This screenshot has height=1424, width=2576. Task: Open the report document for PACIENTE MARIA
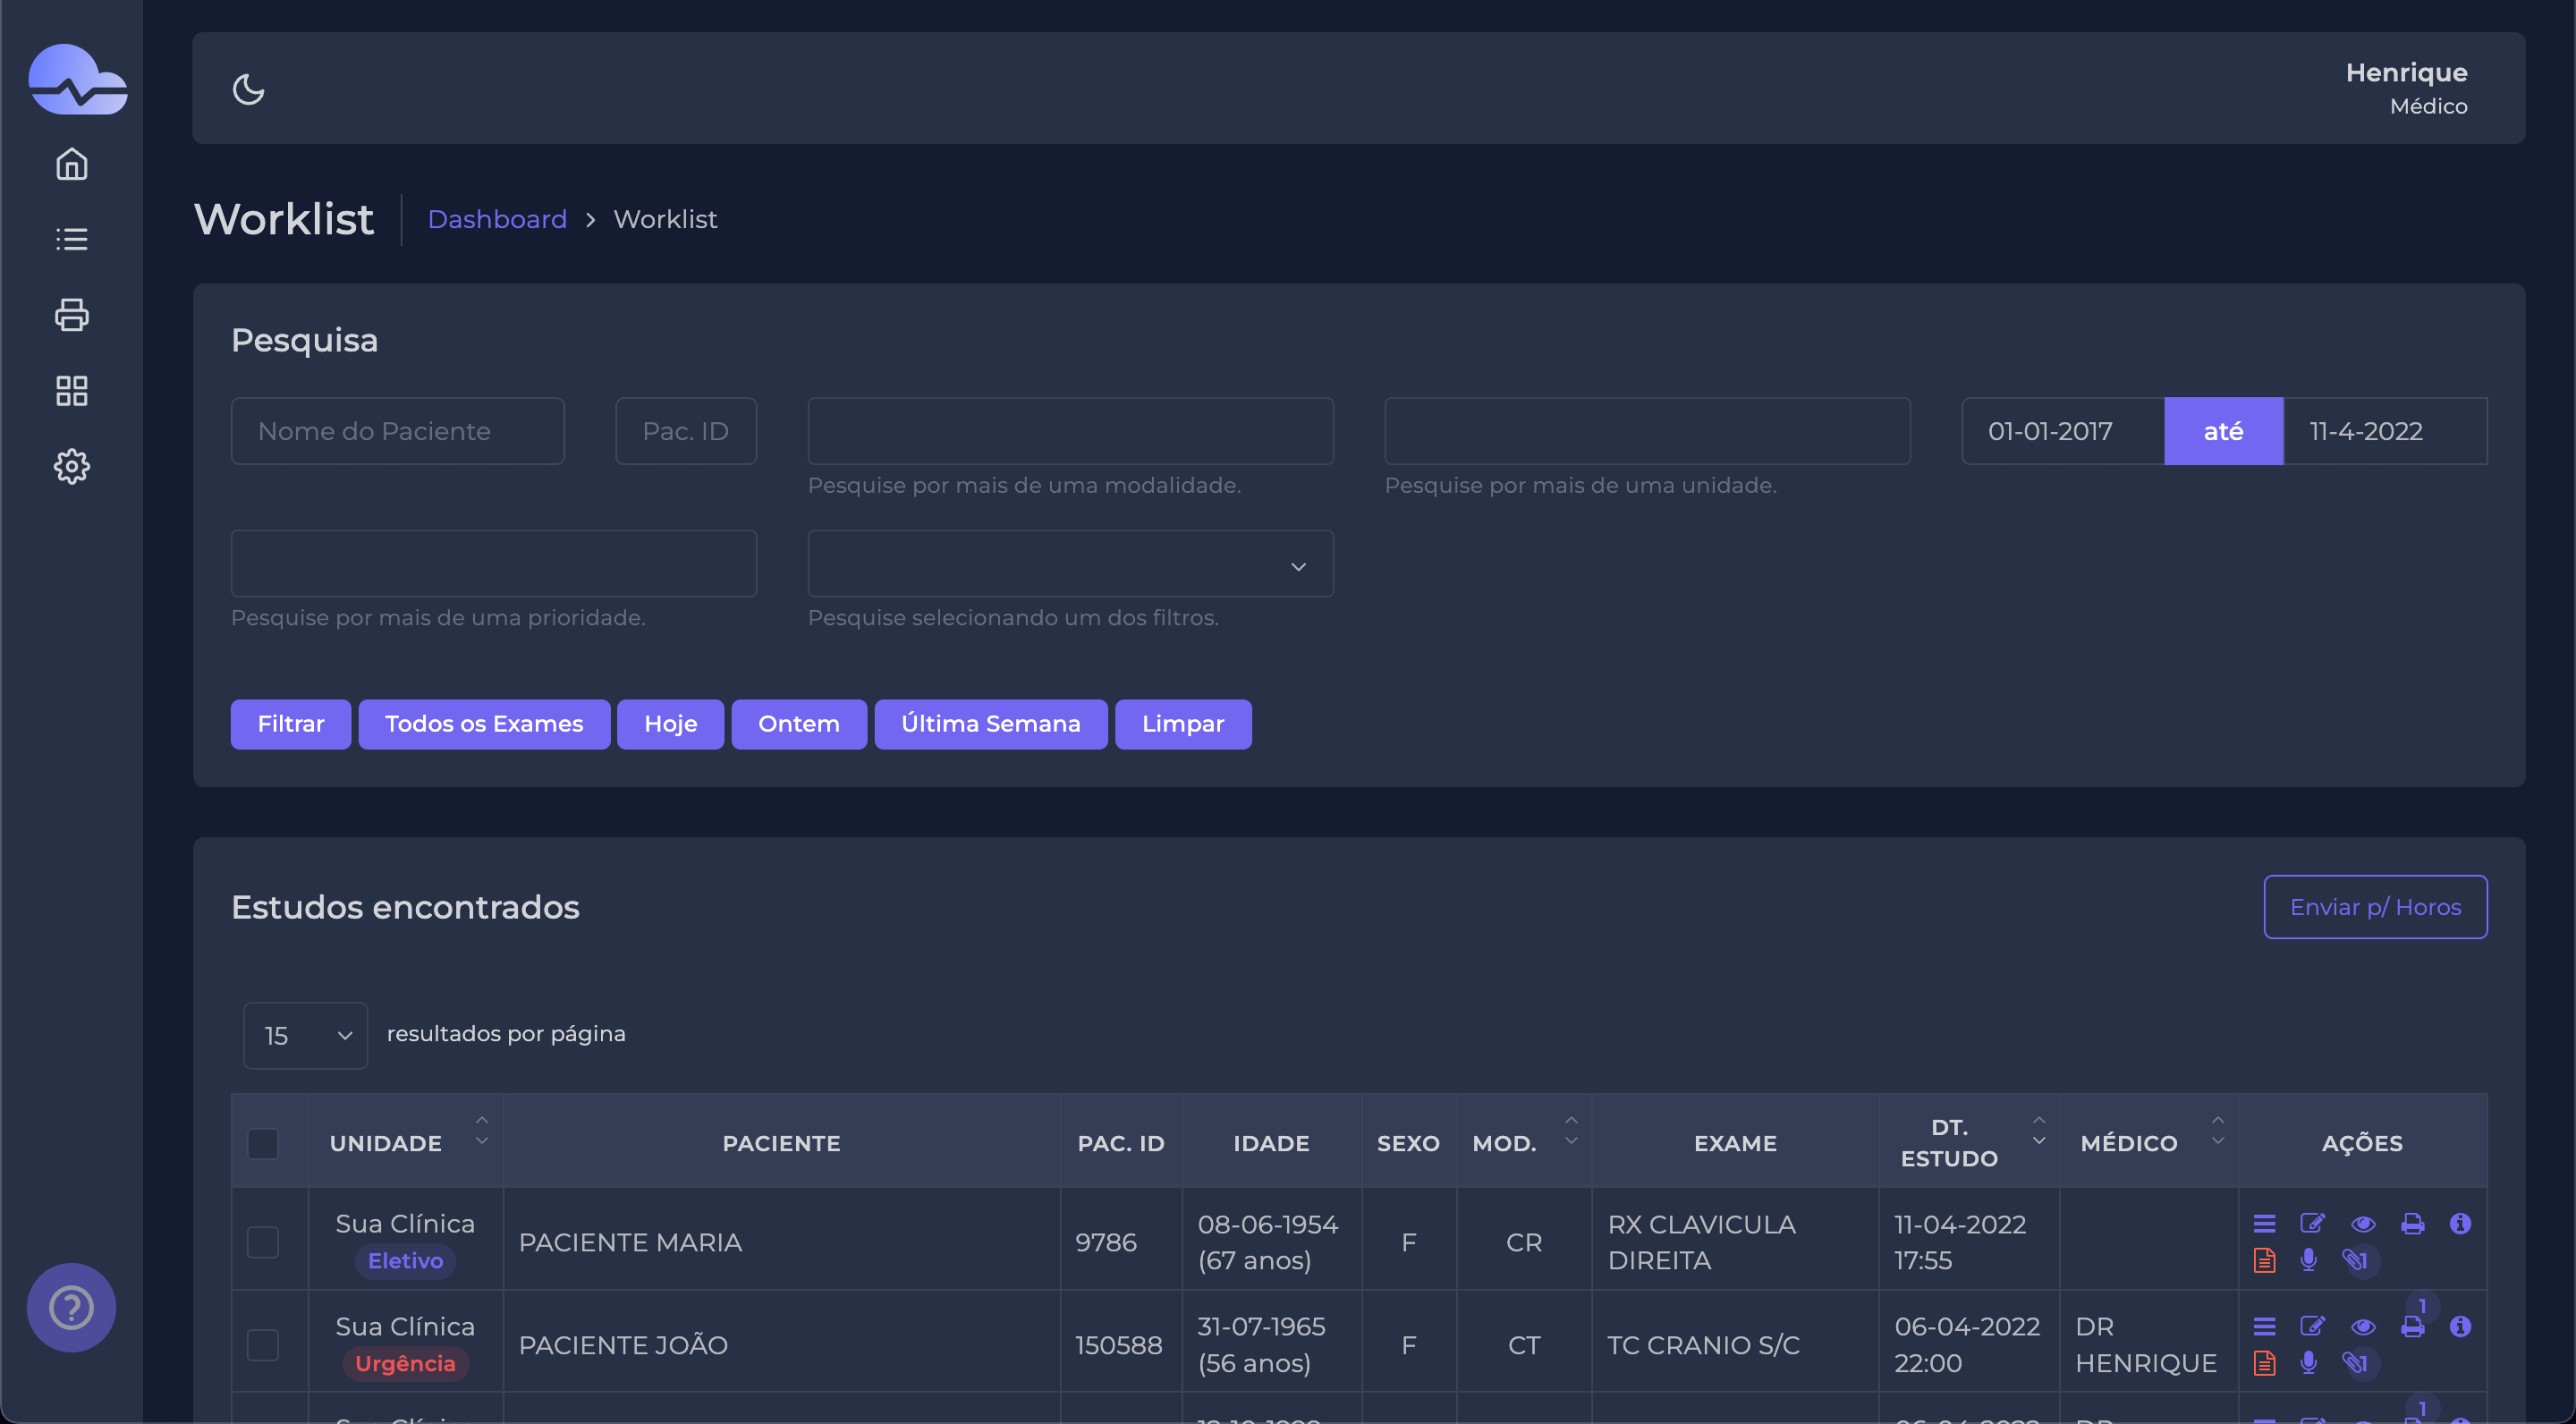(x=2266, y=1260)
